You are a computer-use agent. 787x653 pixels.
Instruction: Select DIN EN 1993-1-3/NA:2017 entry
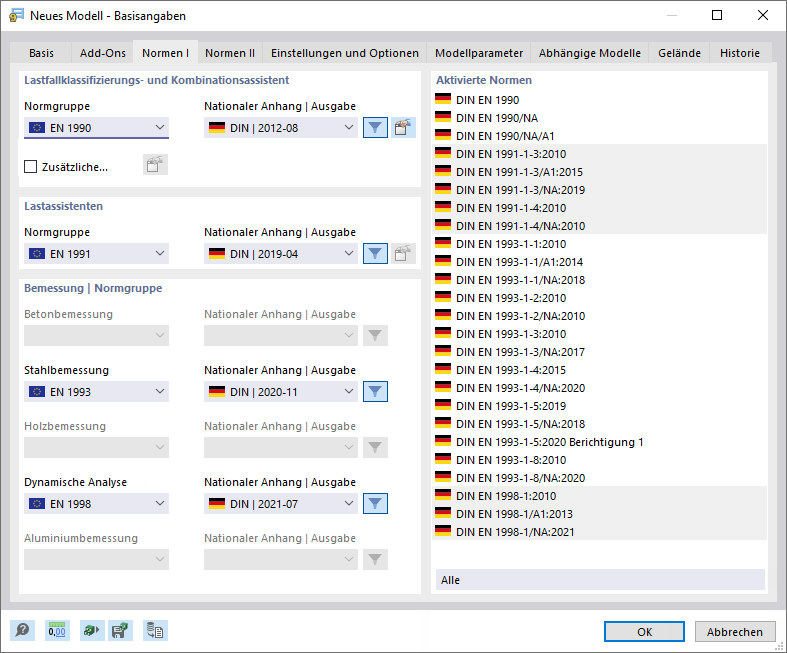coord(599,352)
